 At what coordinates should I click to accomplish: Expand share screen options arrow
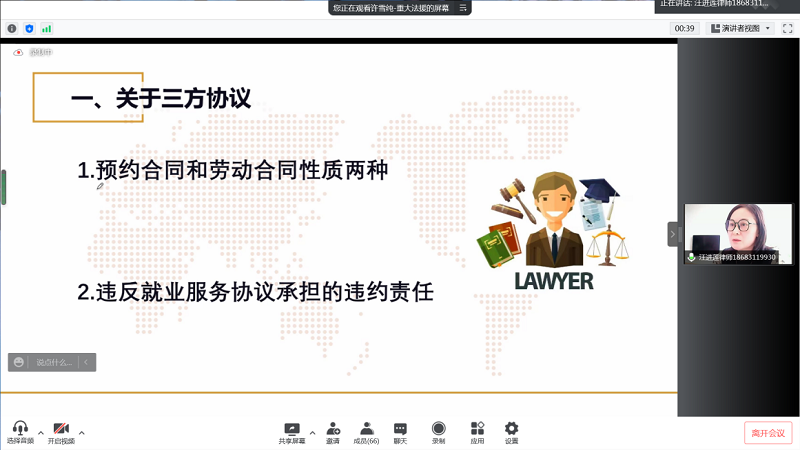tap(312, 433)
